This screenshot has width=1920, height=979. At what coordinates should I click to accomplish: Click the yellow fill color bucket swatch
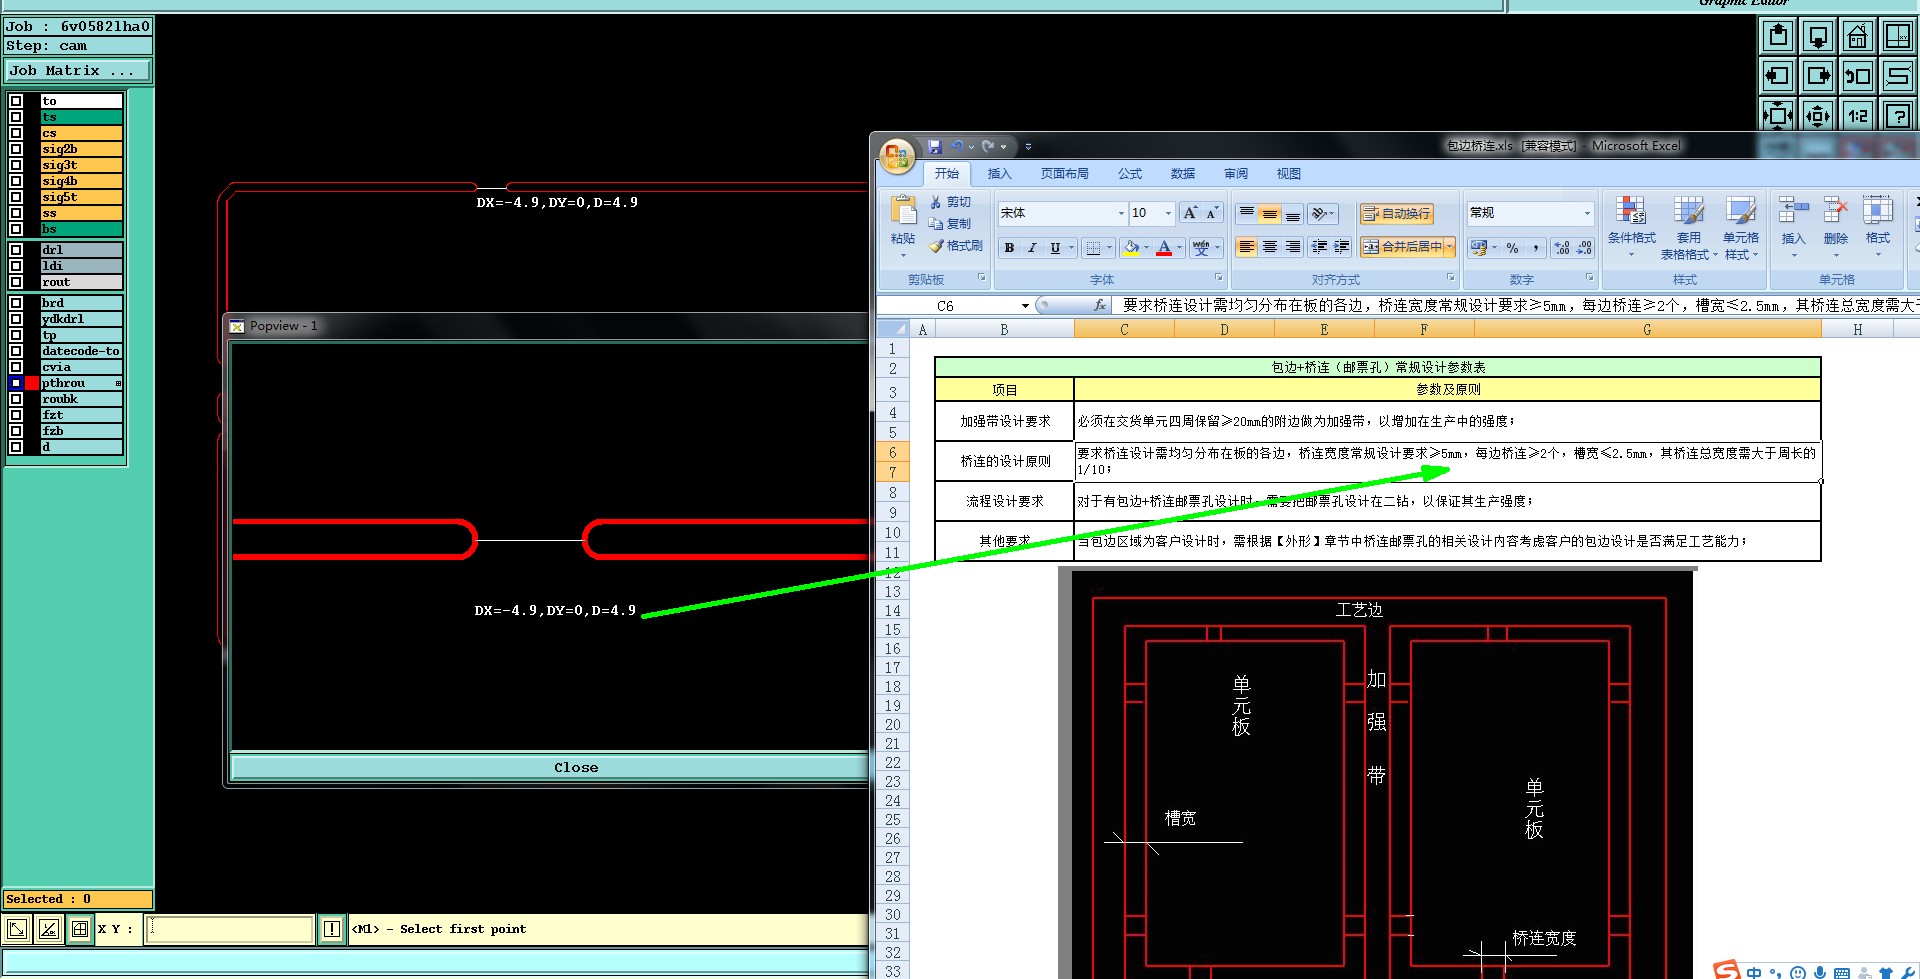pyautogui.click(x=1131, y=248)
